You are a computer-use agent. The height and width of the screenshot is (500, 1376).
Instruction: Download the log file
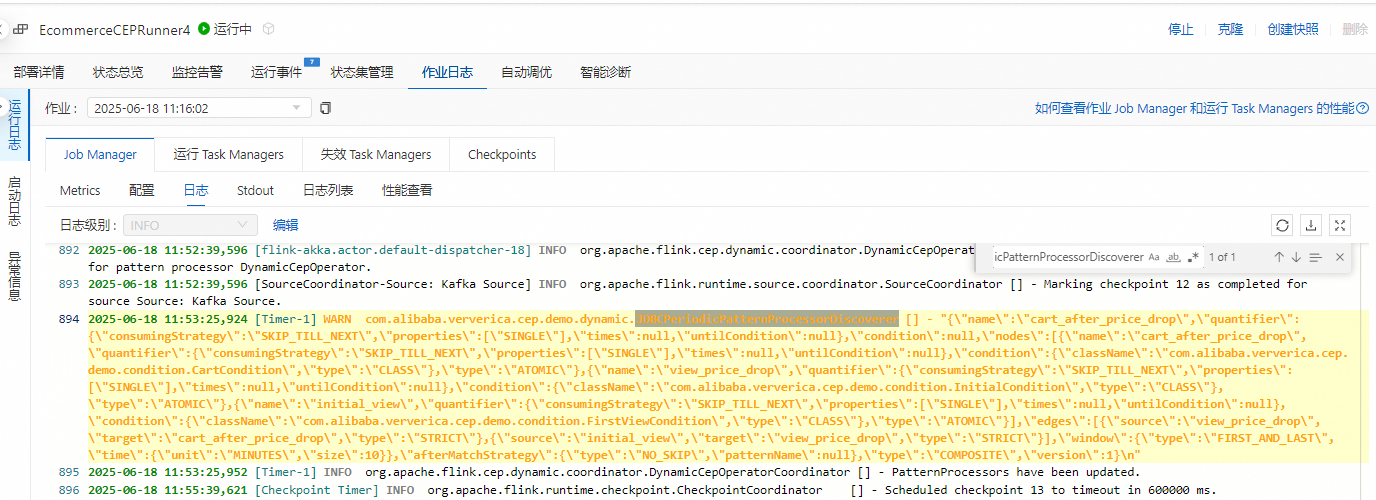pos(1312,225)
